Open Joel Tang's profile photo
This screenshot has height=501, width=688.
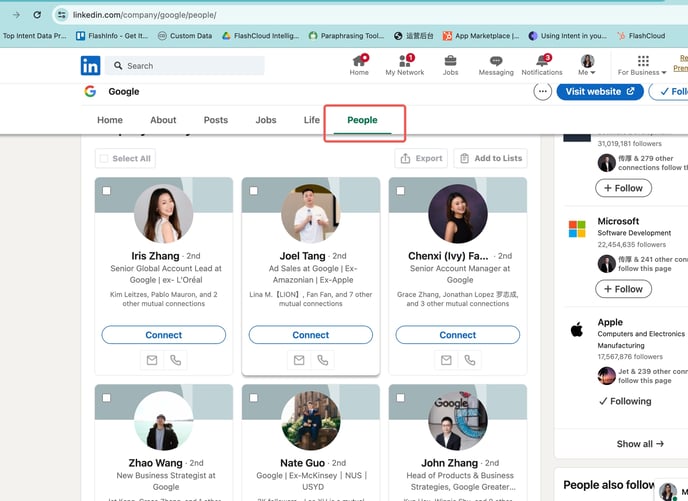[x=311, y=214]
